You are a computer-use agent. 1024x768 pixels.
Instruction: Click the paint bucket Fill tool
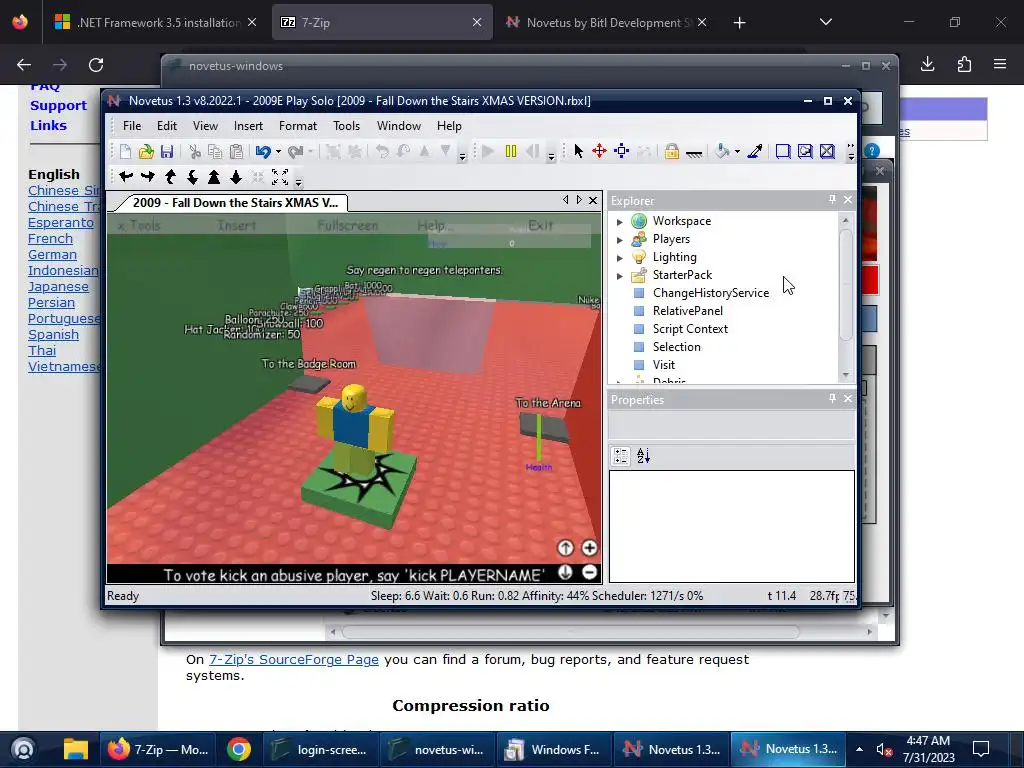(722, 152)
